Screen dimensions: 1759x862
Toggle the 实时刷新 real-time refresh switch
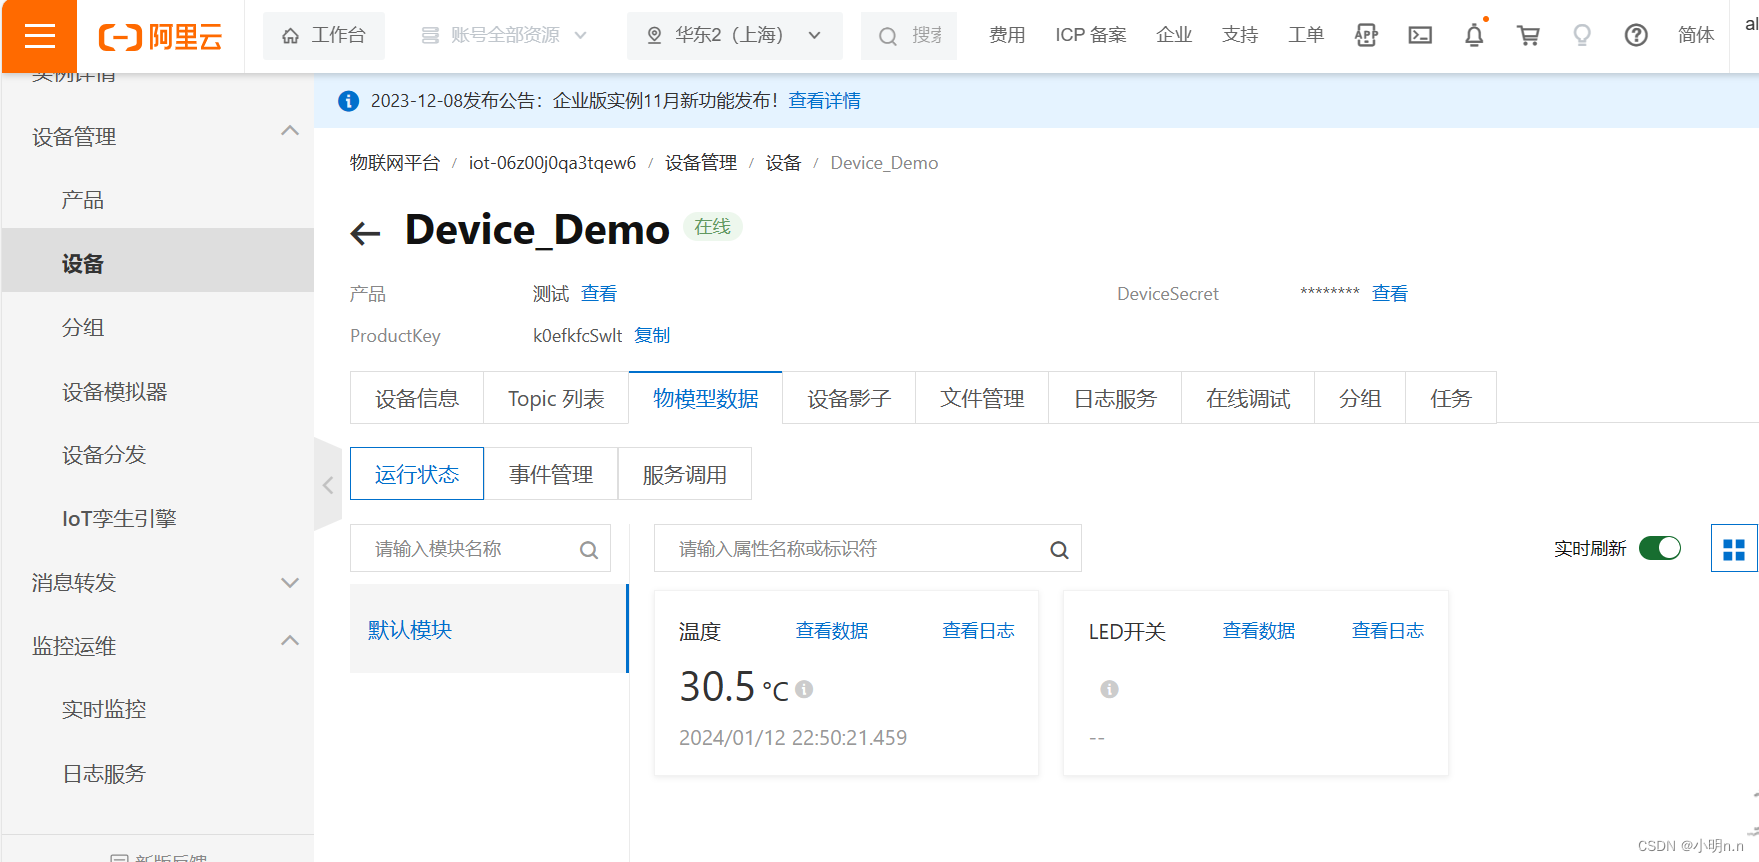tap(1660, 548)
